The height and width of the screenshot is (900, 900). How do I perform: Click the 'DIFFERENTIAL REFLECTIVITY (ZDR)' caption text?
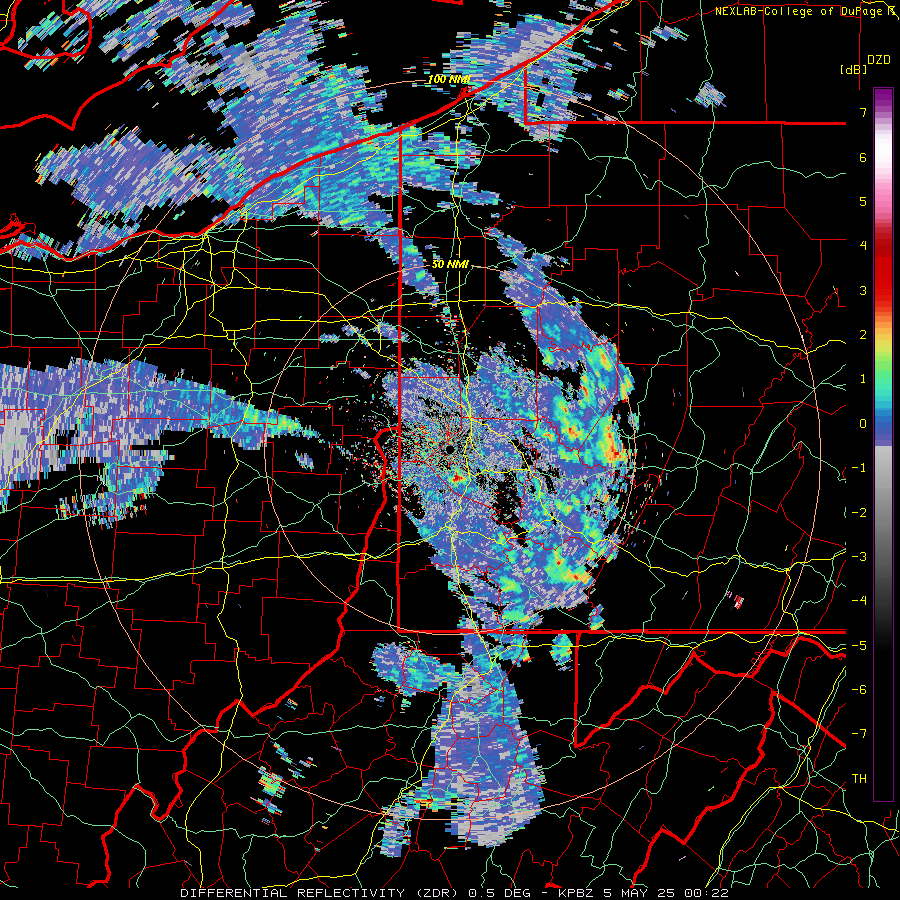(321, 893)
